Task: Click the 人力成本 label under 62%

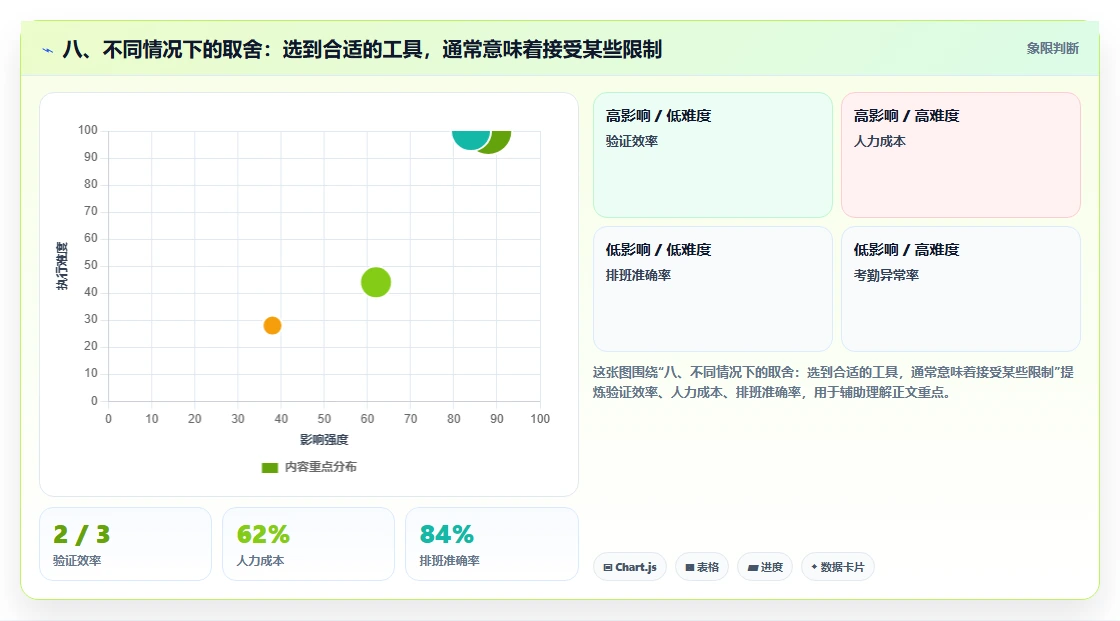Action: (260, 561)
